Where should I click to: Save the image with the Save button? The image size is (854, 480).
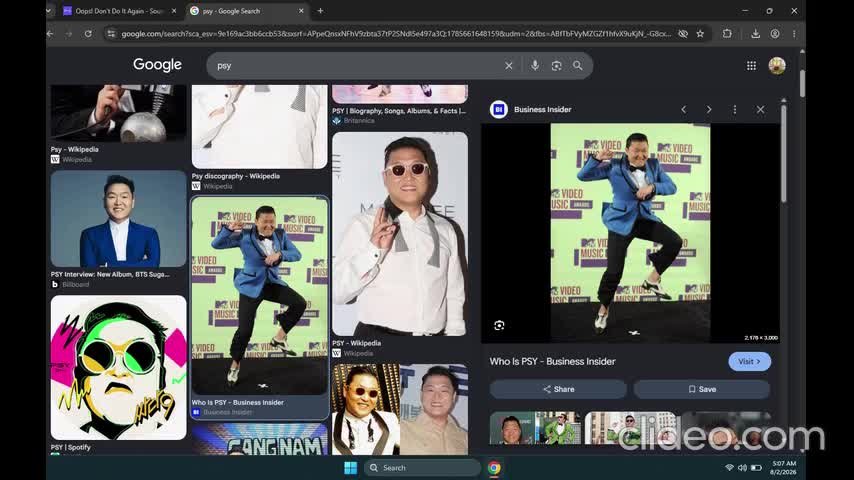point(702,389)
